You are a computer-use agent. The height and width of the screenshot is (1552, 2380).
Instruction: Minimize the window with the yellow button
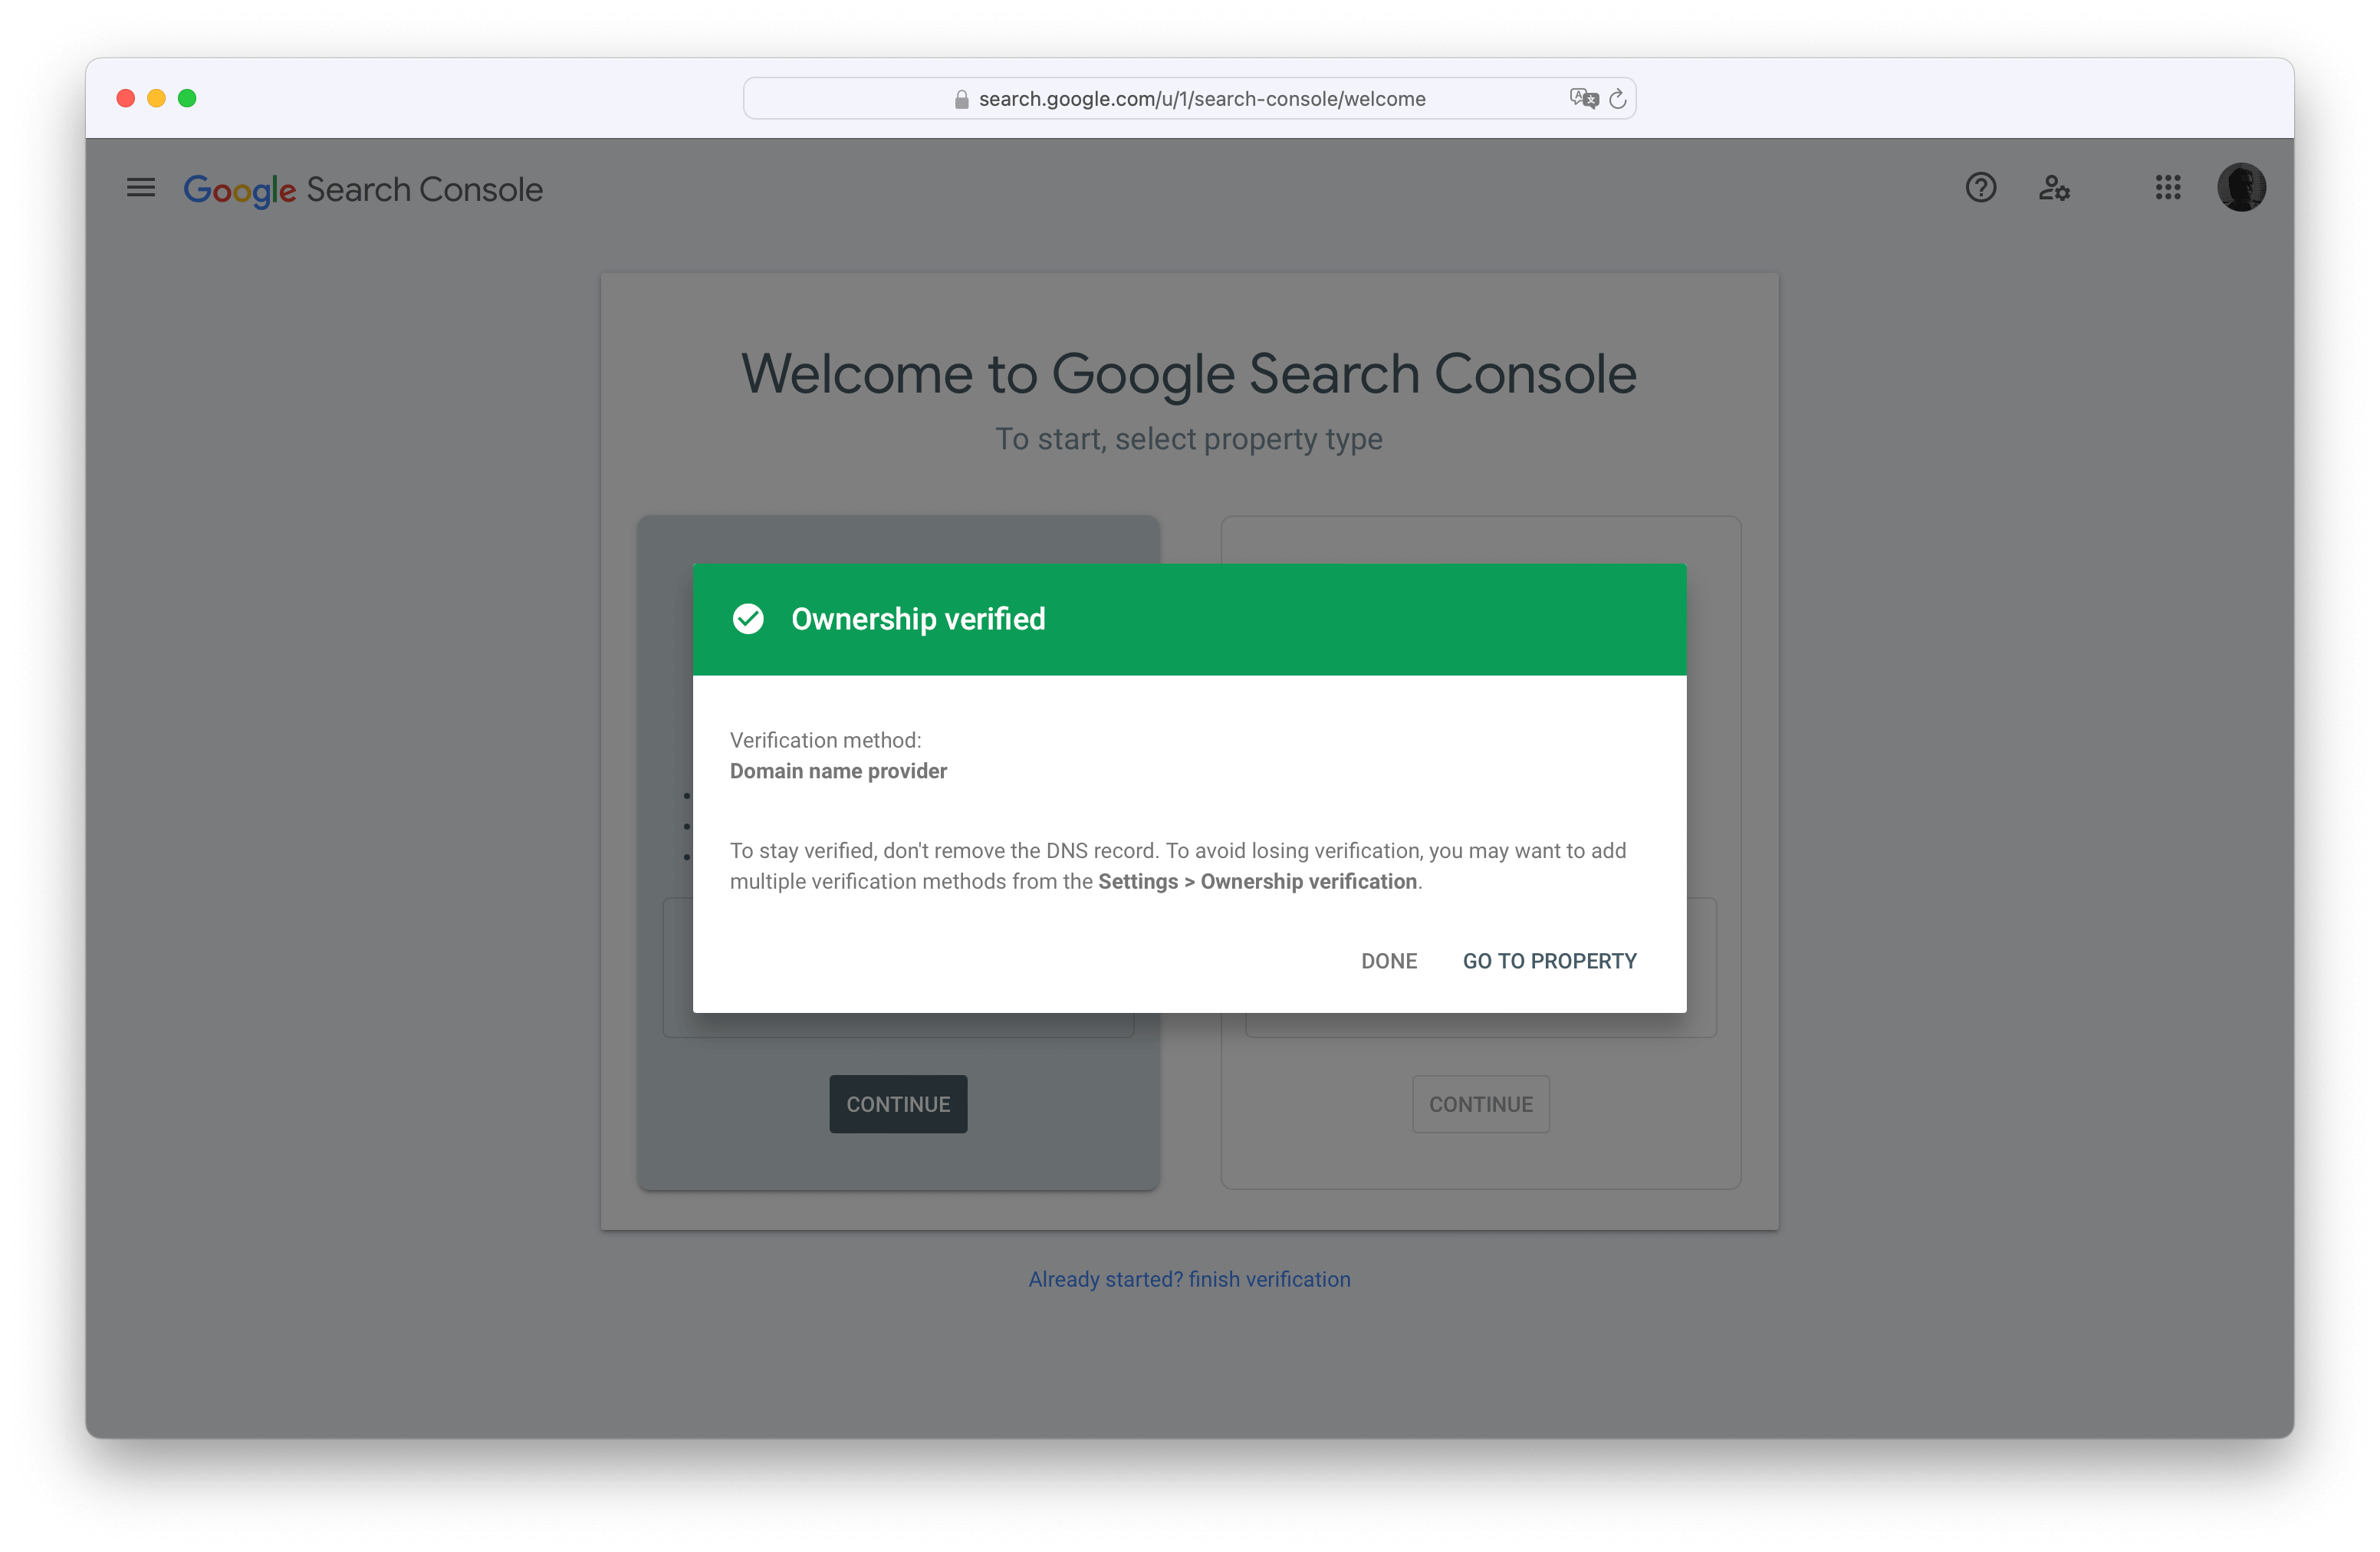pyautogui.click(x=156, y=98)
